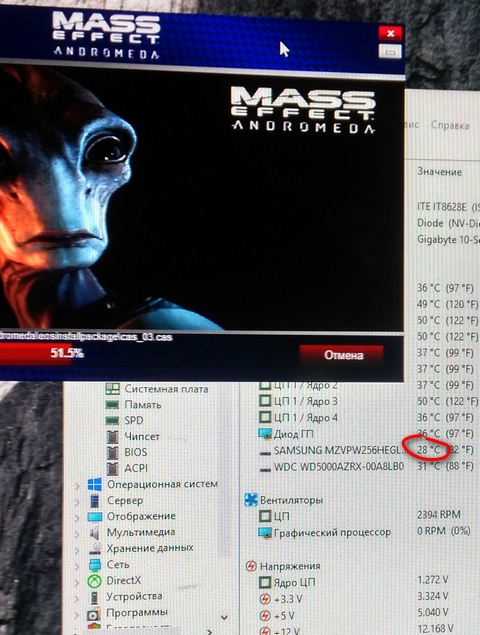Expand the Отображение tree node
The width and height of the screenshot is (480, 635).
pyautogui.click(x=77, y=517)
